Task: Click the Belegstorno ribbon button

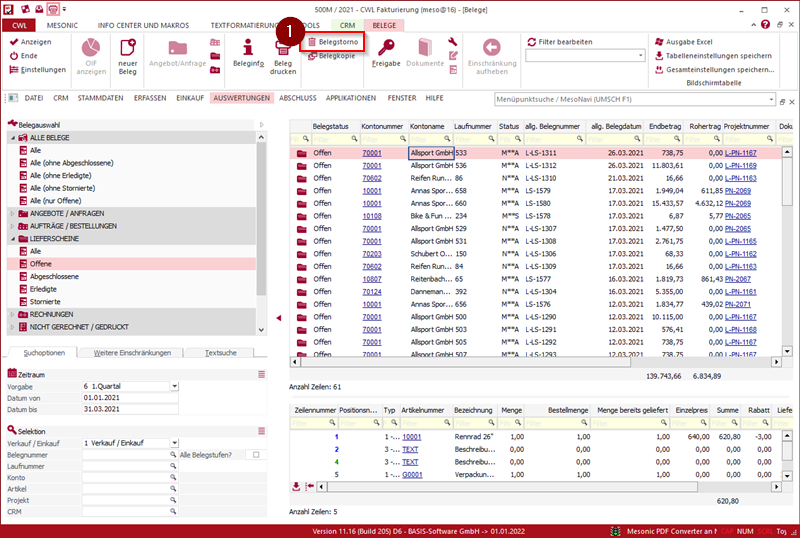Action: click(x=337, y=42)
